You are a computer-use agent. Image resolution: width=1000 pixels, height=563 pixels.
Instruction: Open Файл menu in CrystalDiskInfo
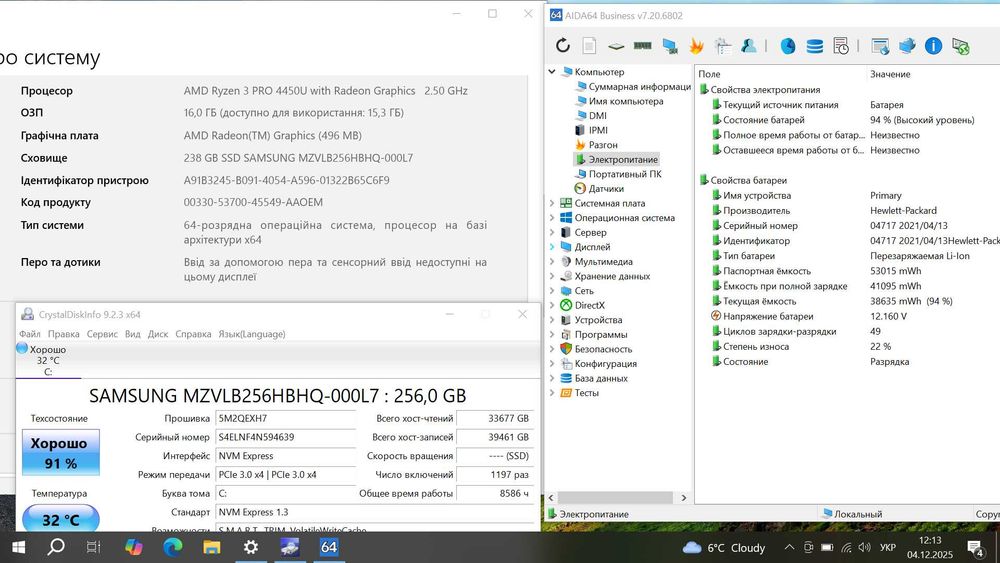point(29,334)
